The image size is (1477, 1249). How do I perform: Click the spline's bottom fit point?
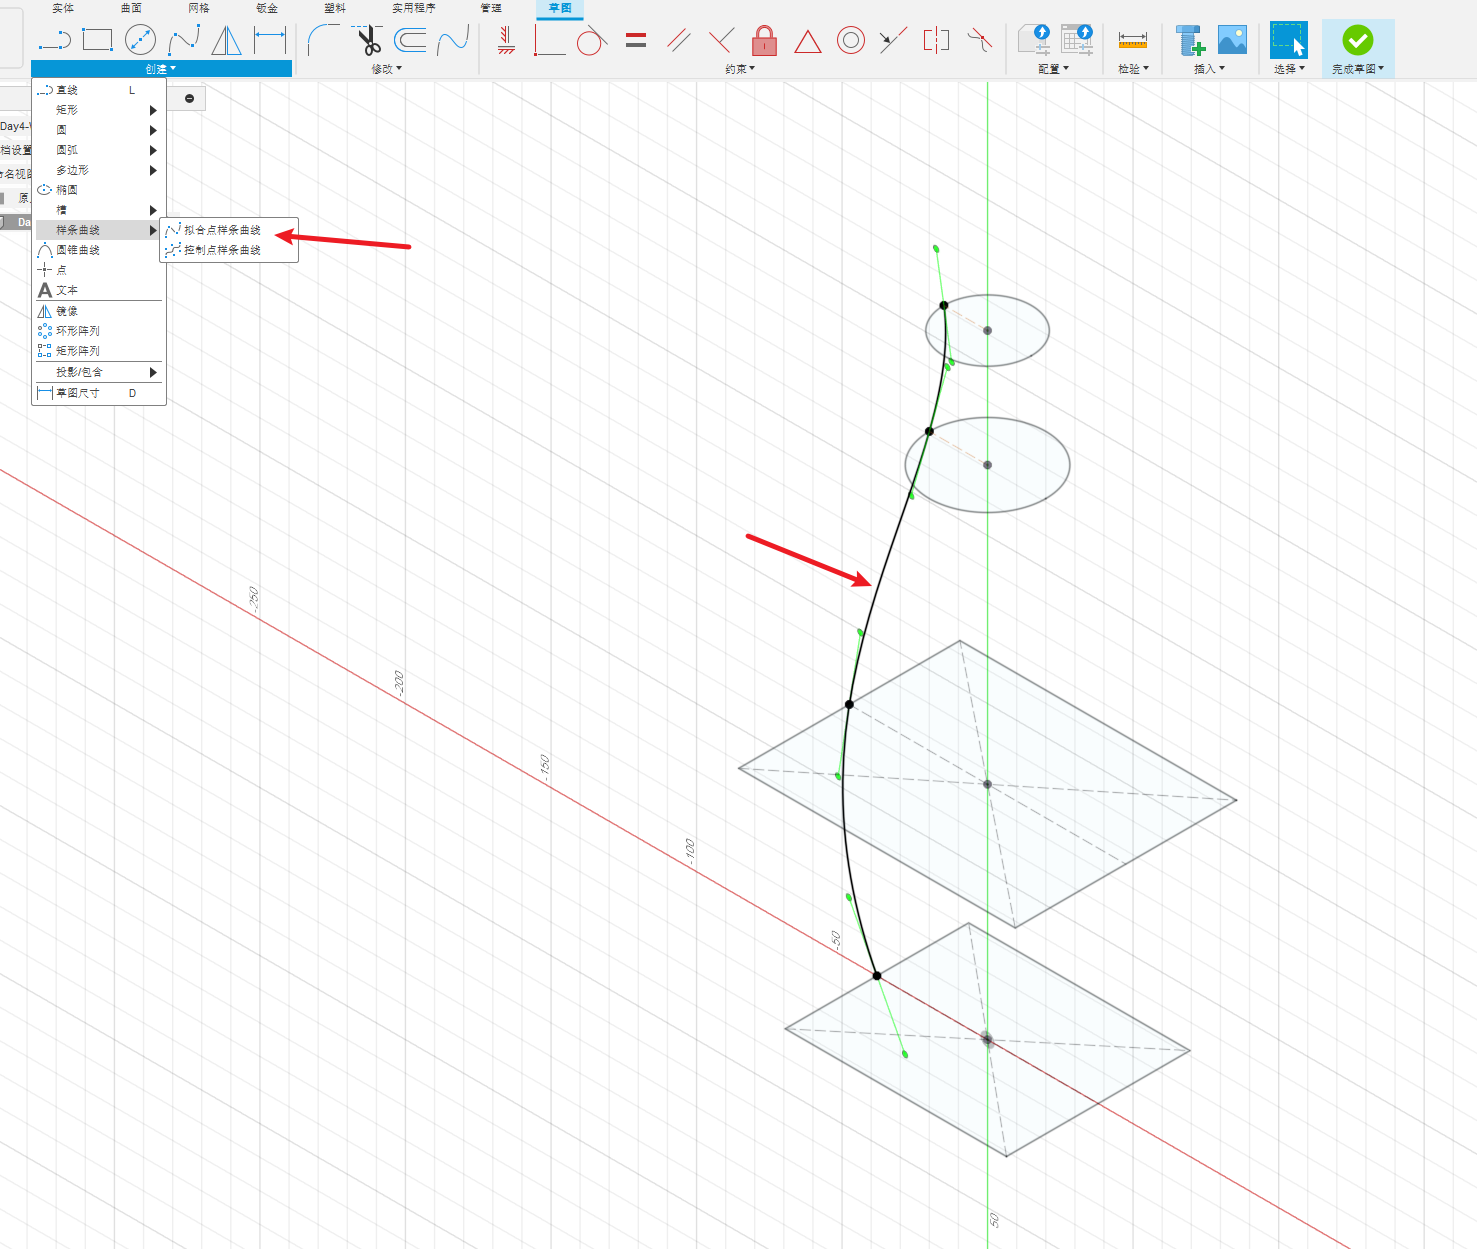[x=877, y=975]
